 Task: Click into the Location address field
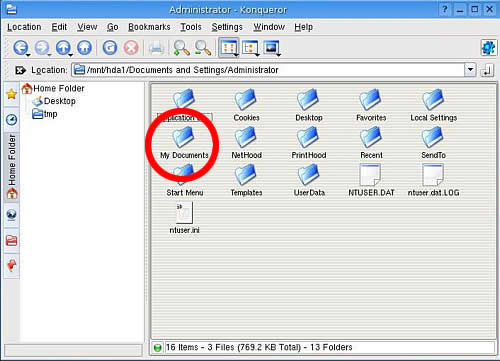pos(268,70)
